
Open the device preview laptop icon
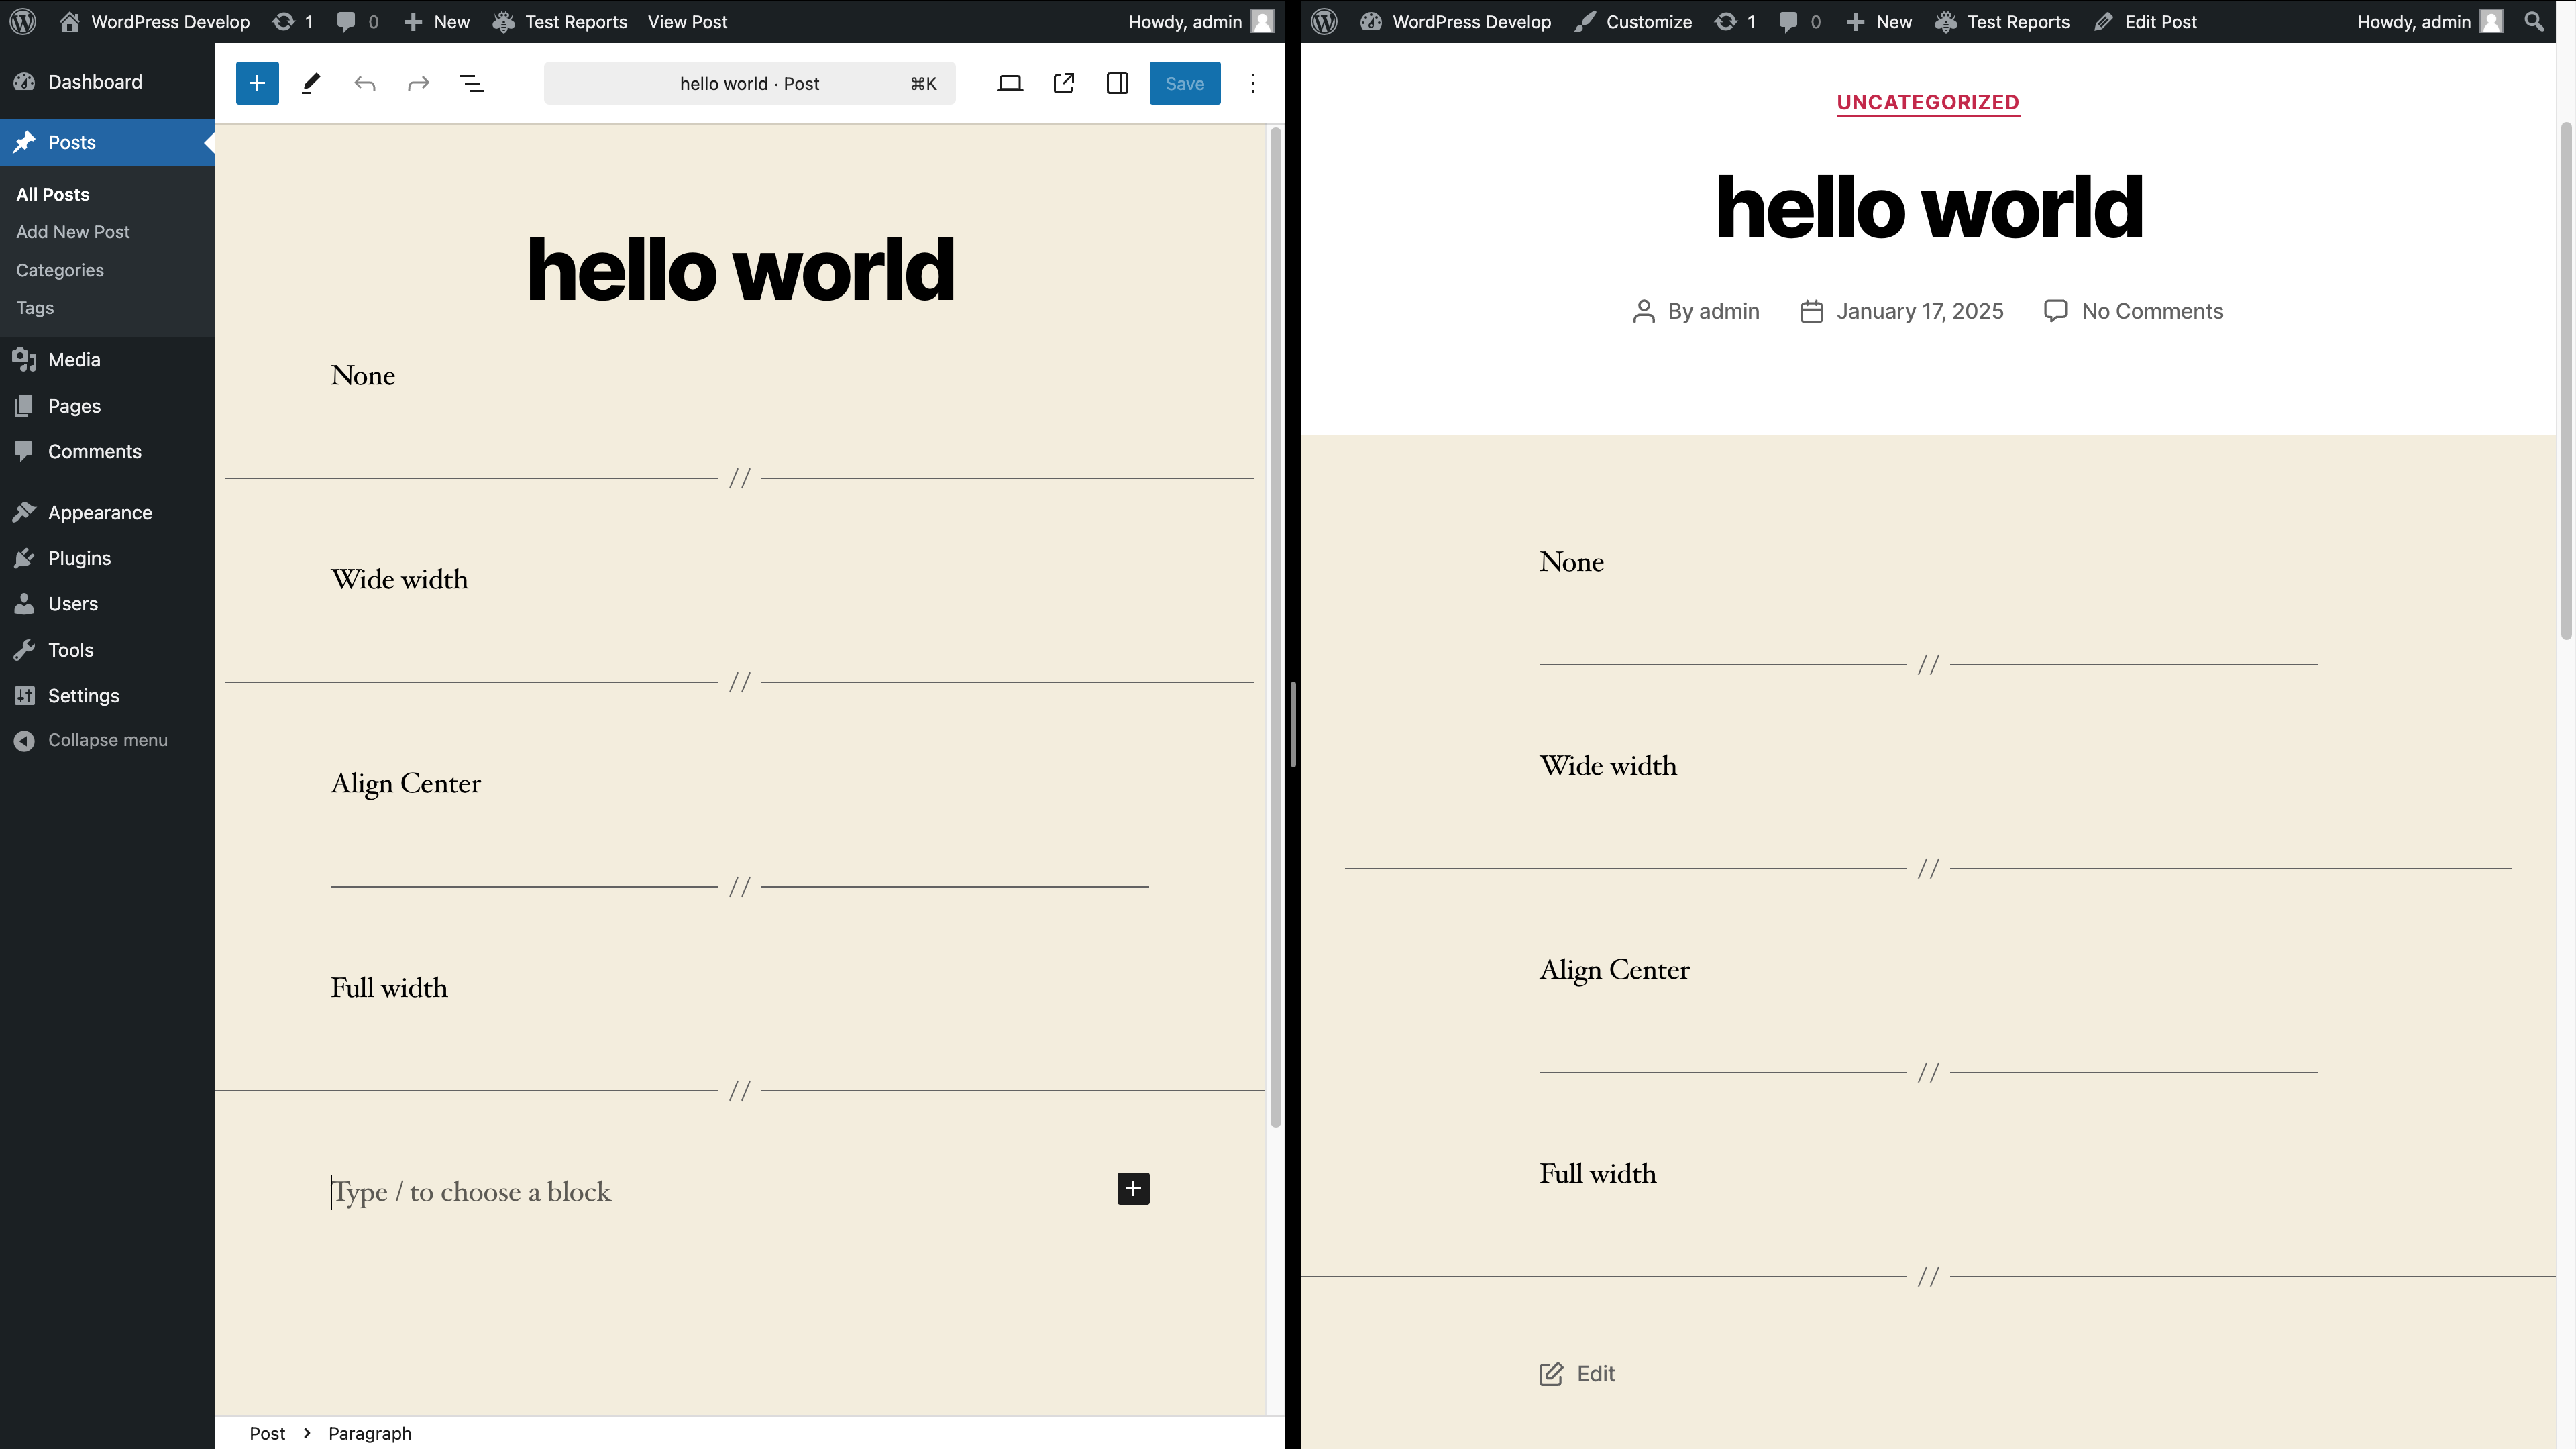pos(1010,83)
